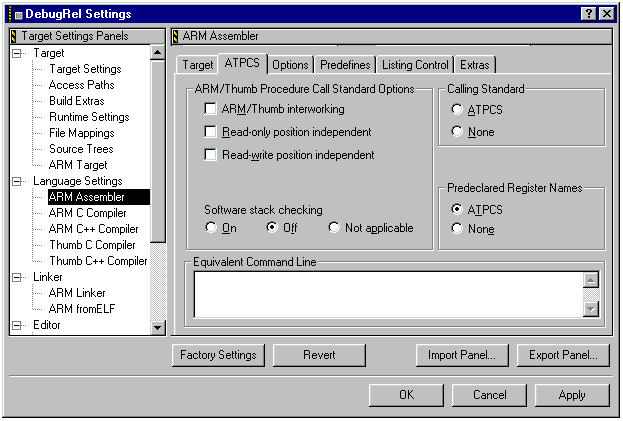Click Equivalent Command Line scroll-up arrow
623x421 pixels.
pyautogui.click(x=591, y=280)
